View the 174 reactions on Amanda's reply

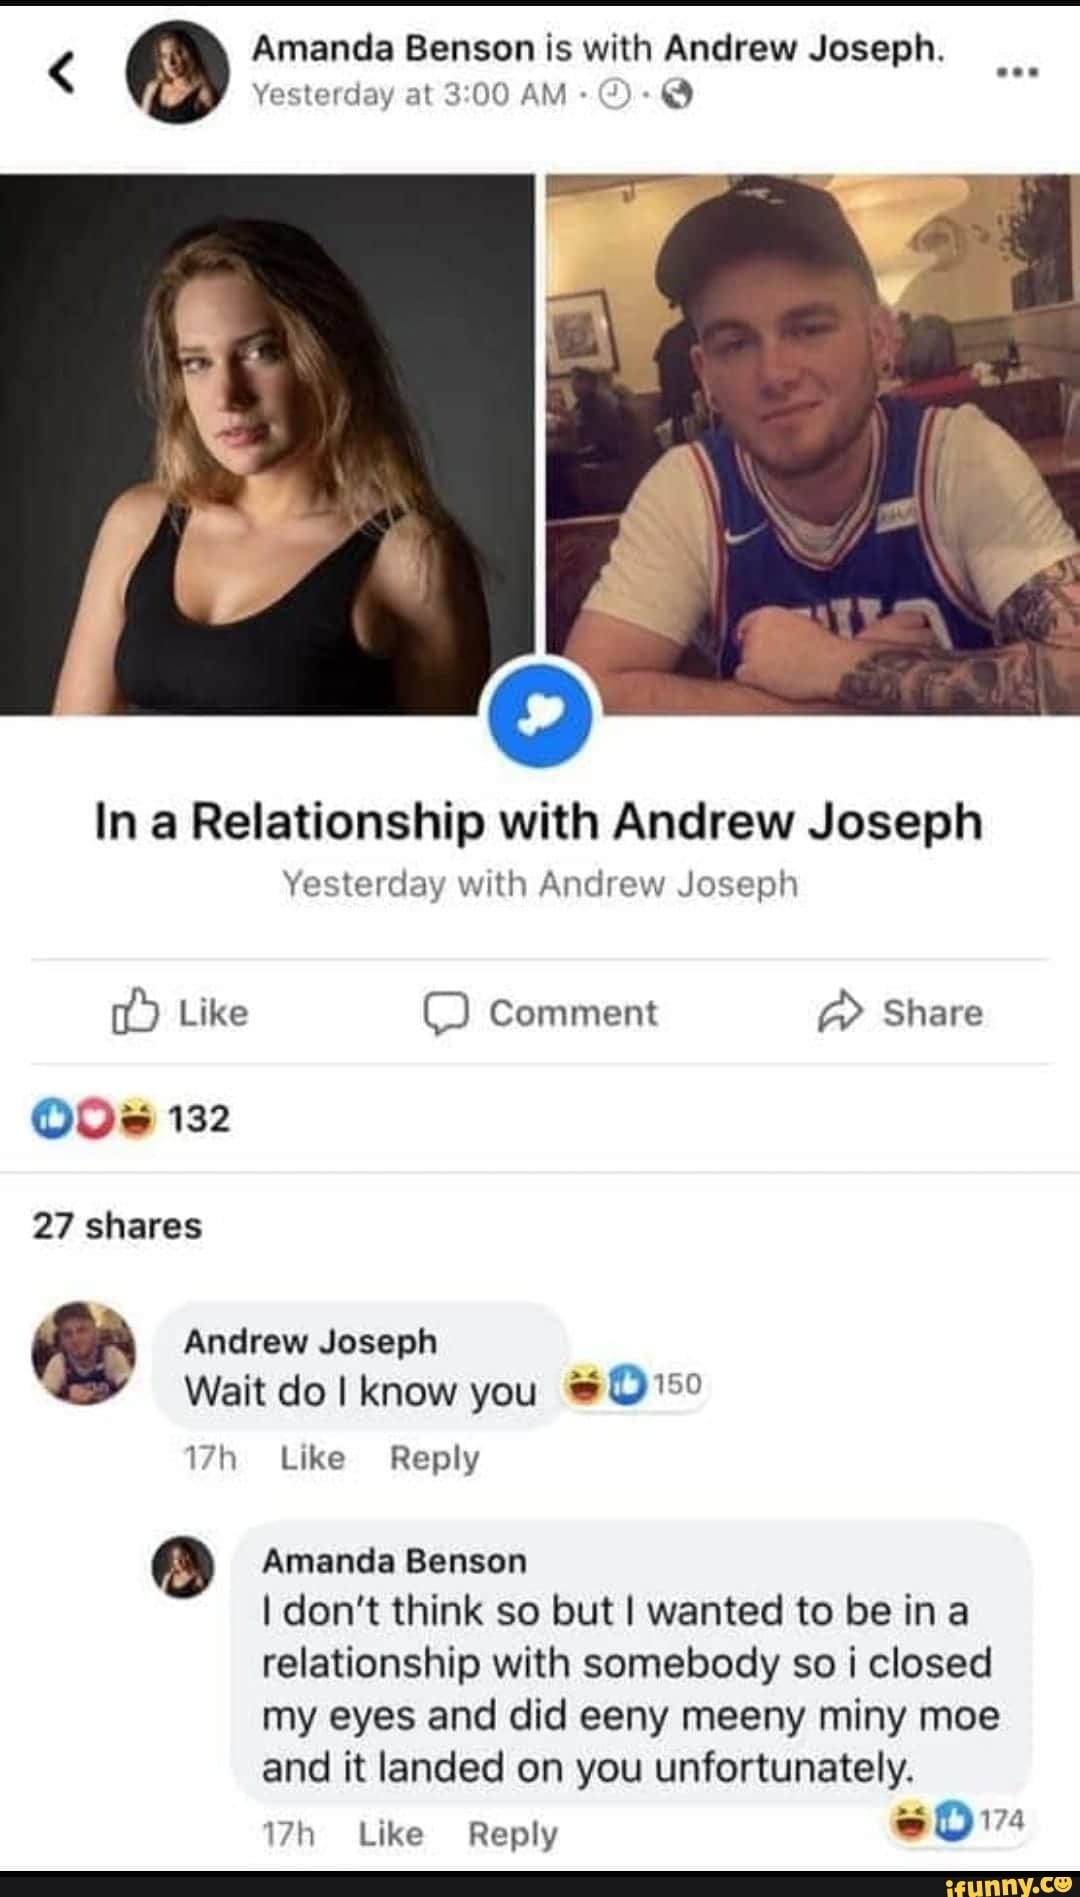pyautogui.click(x=958, y=1820)
